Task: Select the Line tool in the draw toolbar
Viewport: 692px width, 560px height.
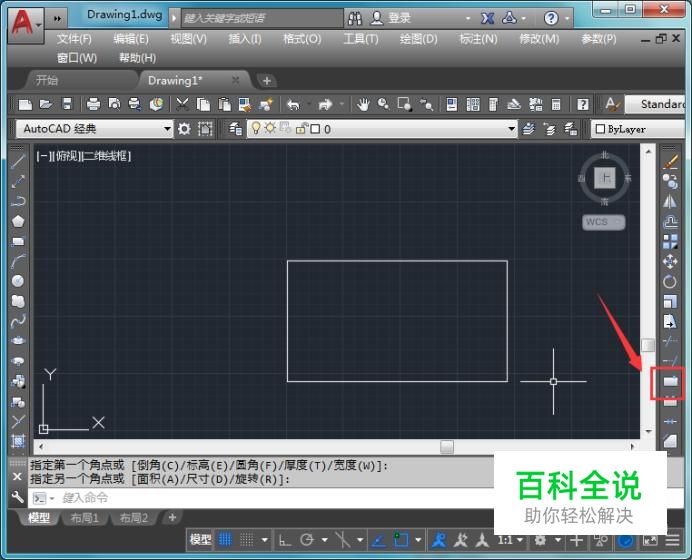Action: (18, 161)
